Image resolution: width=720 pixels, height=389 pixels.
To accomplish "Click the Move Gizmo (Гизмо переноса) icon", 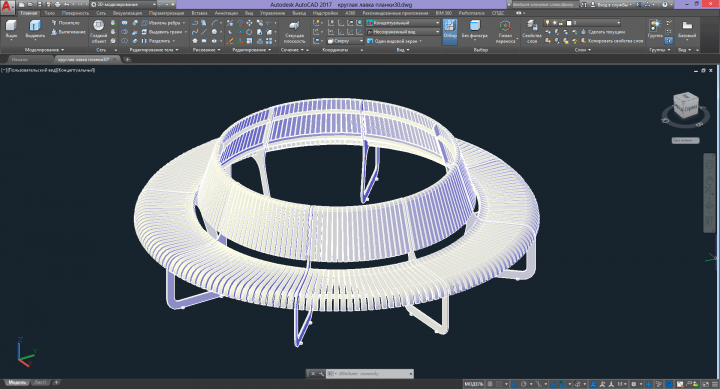I will pyautogui.click(x=505, y=31).
